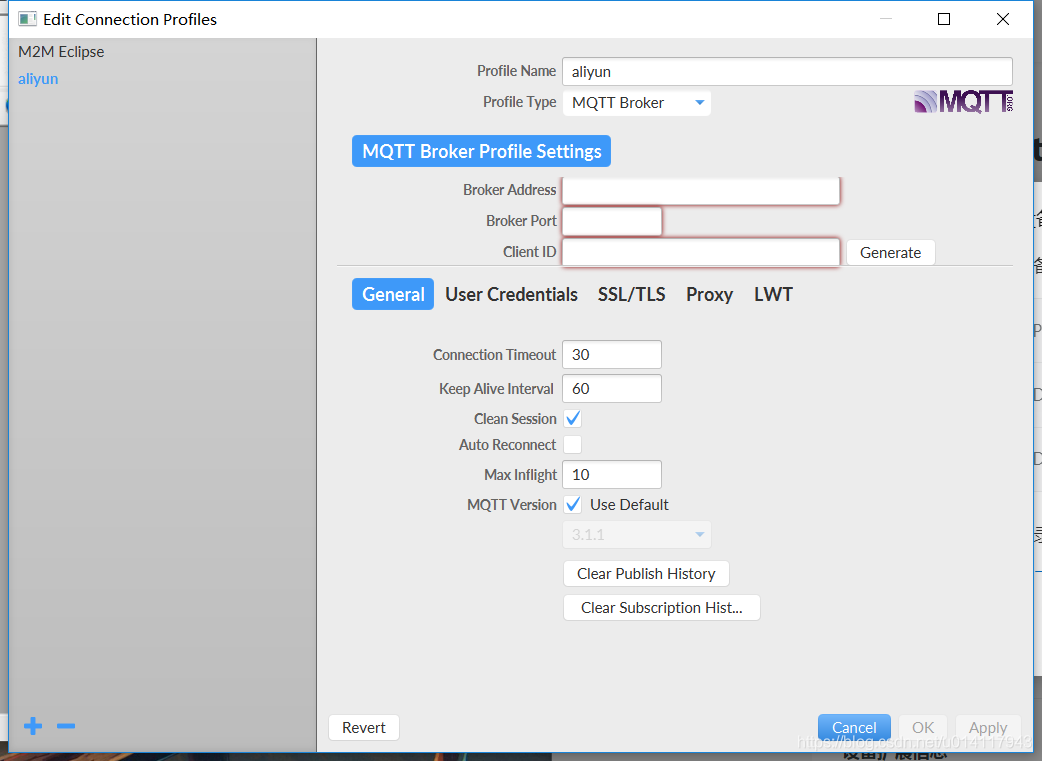Click the Clear Publish History button
The width and height of the screenshot is (1042, 761).
pyautogui.click(x=646, y=574)
